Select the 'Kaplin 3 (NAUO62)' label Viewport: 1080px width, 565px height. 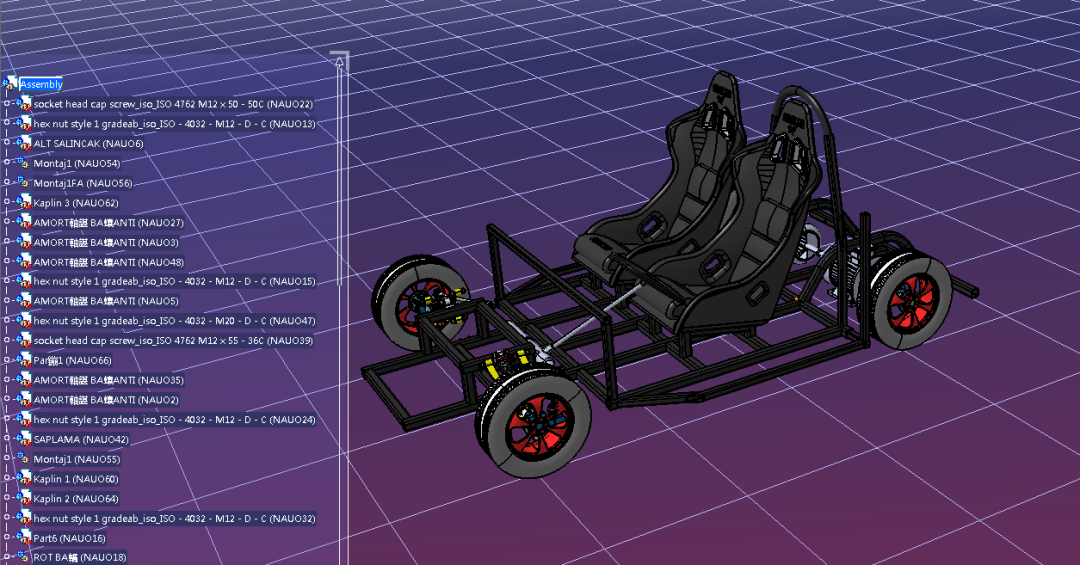click(x=76, y=203)
